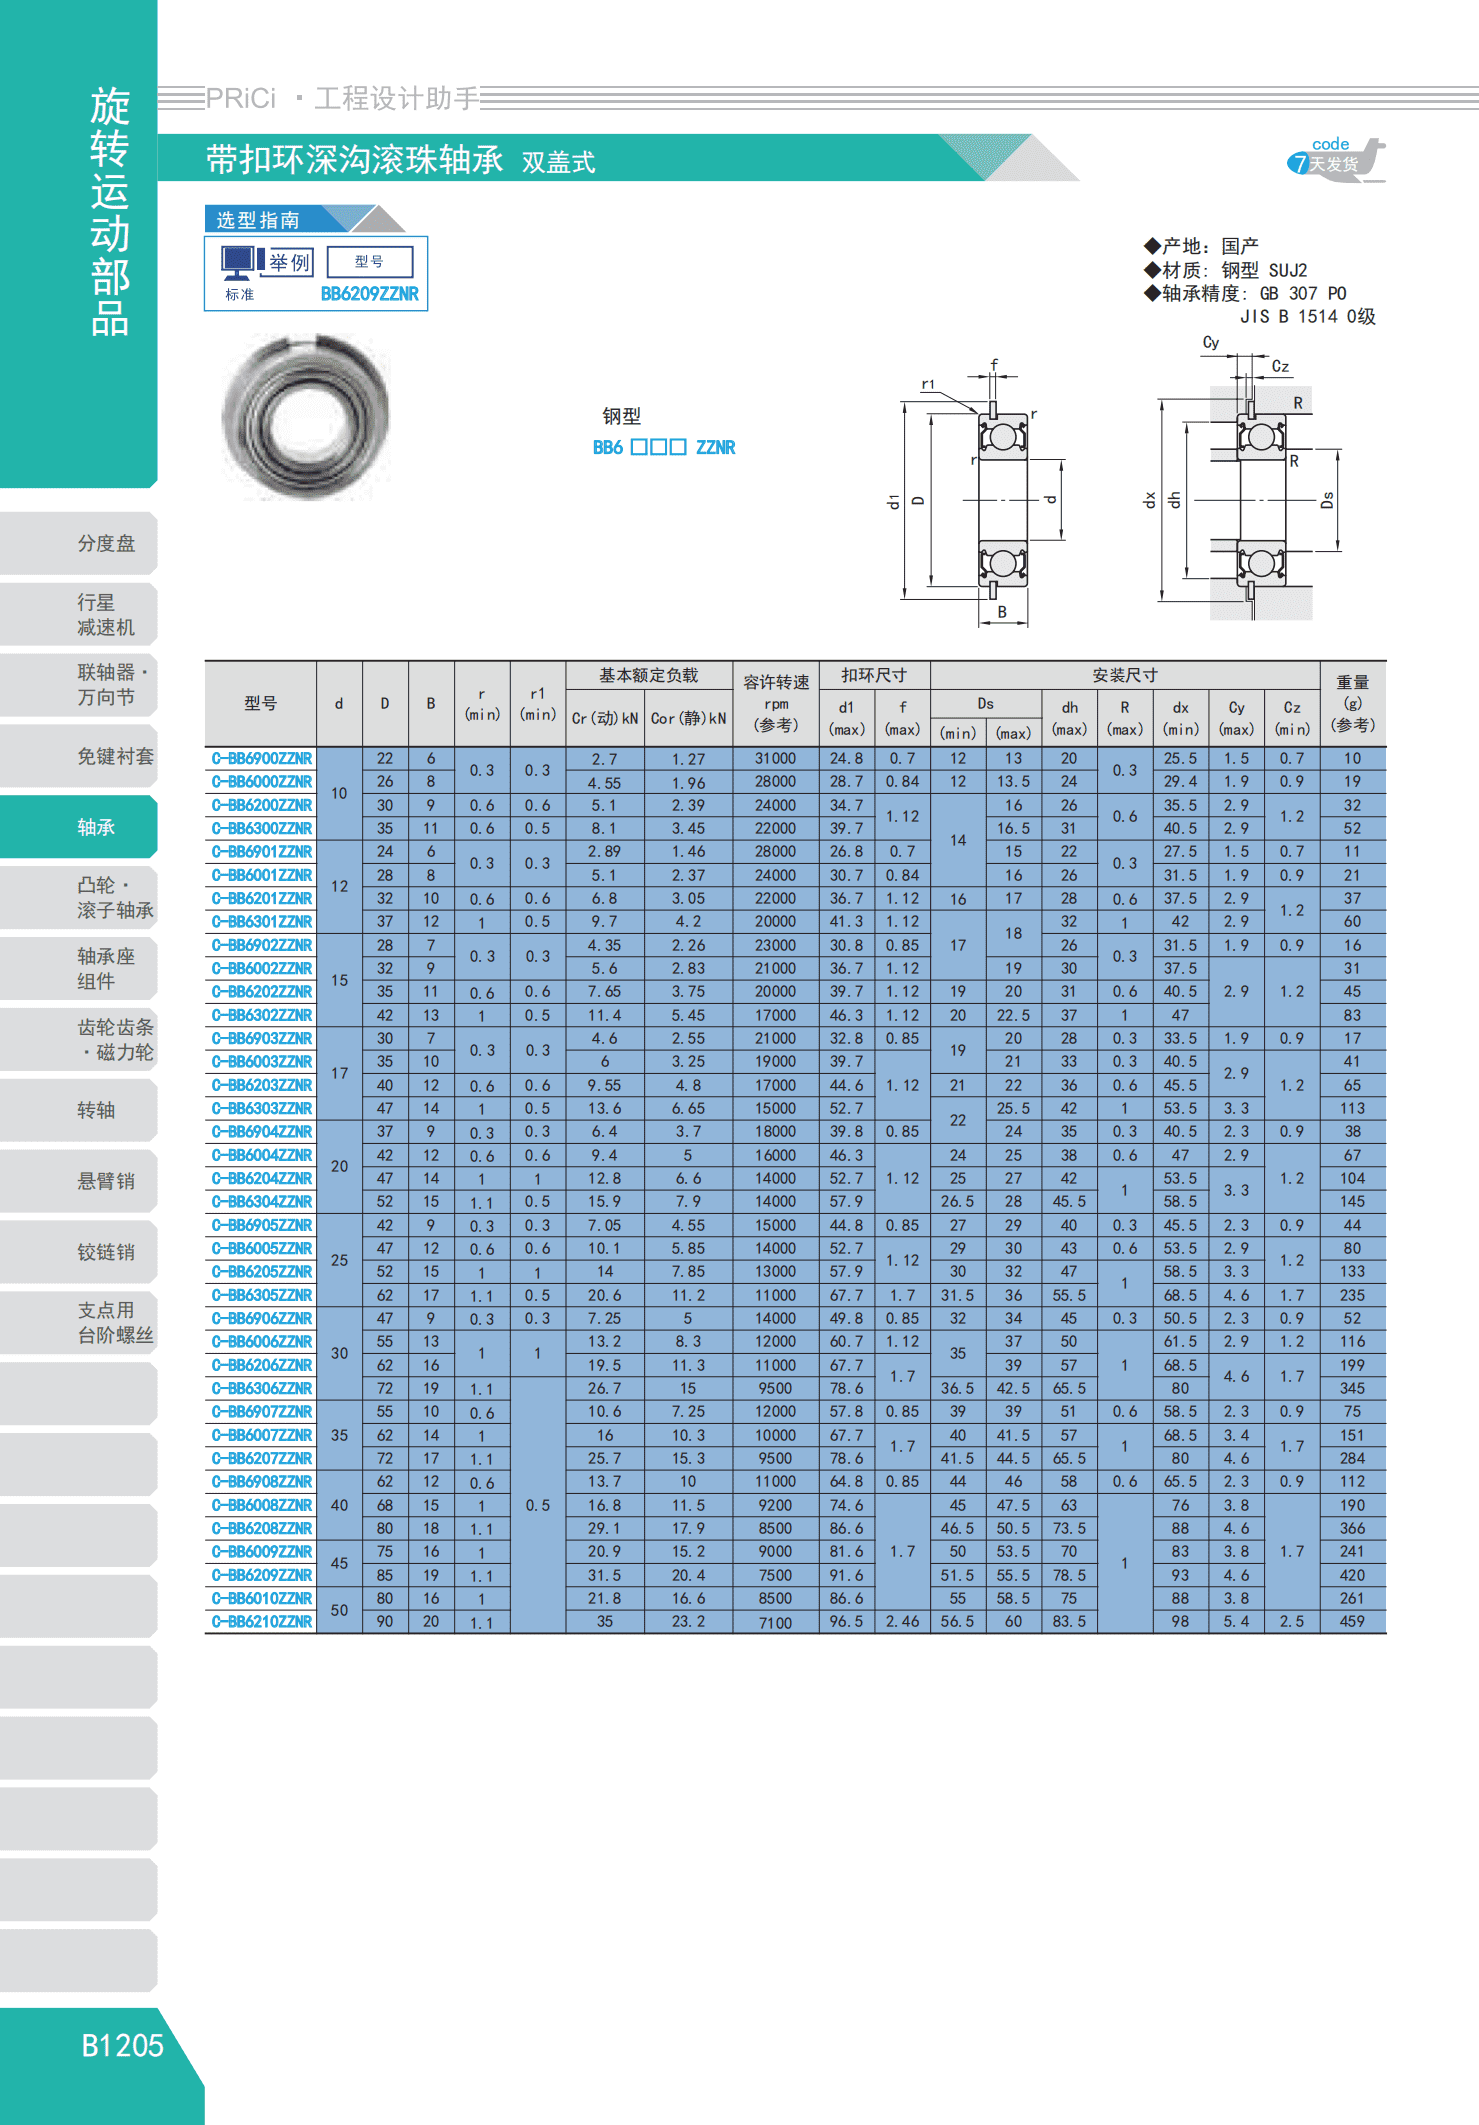Screen dimensions: 1479x2125
Task: Click model link C-BB6908ZZNR
Action: point(262,1482)
